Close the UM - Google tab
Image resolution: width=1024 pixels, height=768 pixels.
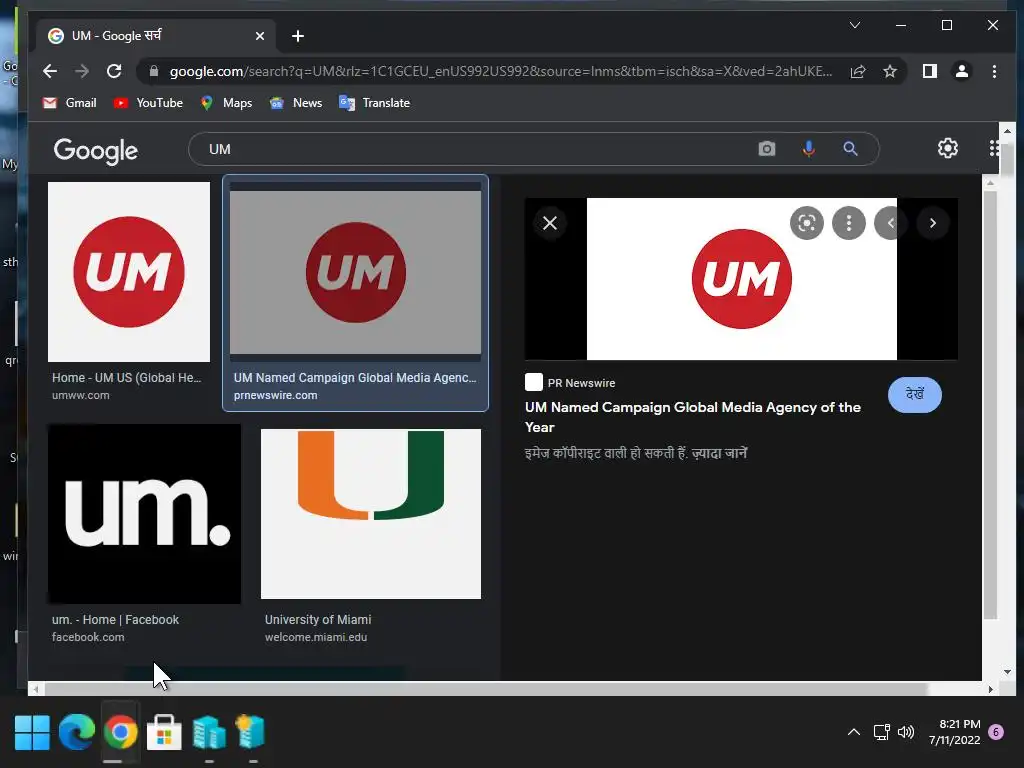(260, 36)
